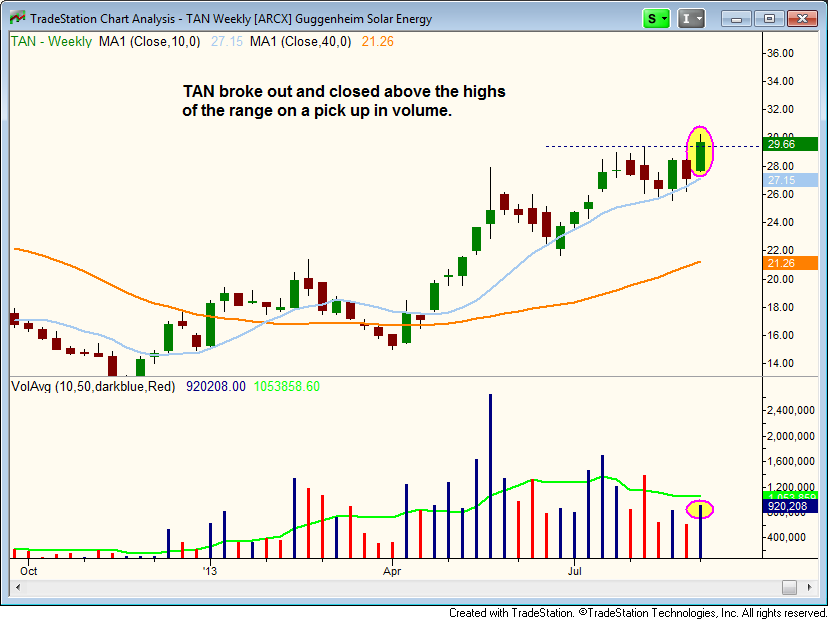This screenshot has width=828, height=619.
Task: Click the '13 date axis label
Action: (x=210, y=571)
